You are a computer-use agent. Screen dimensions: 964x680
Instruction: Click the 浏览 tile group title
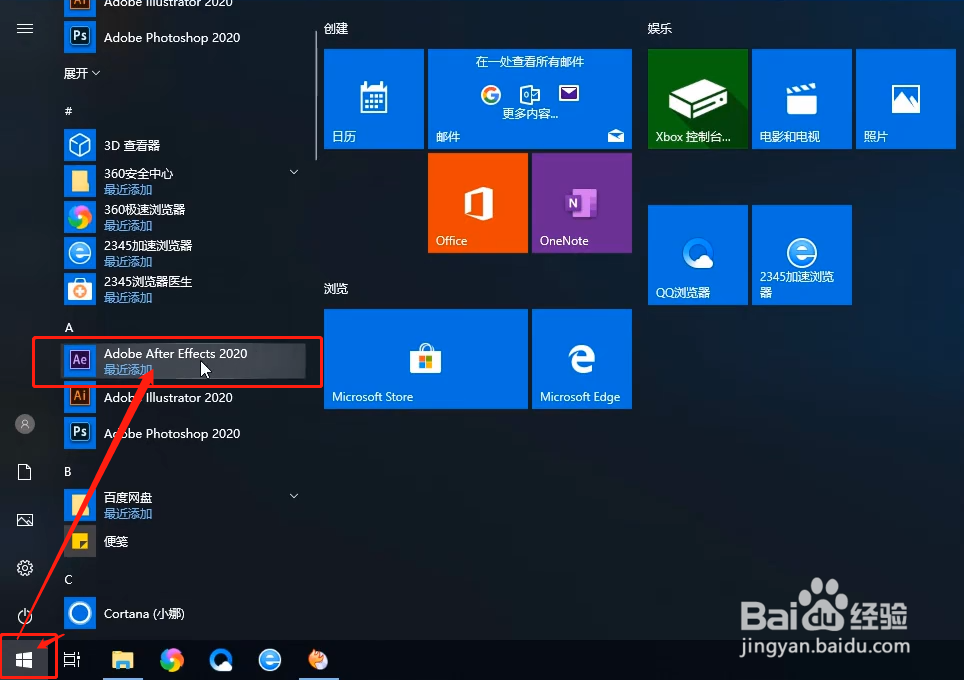[x=336, y=288]
